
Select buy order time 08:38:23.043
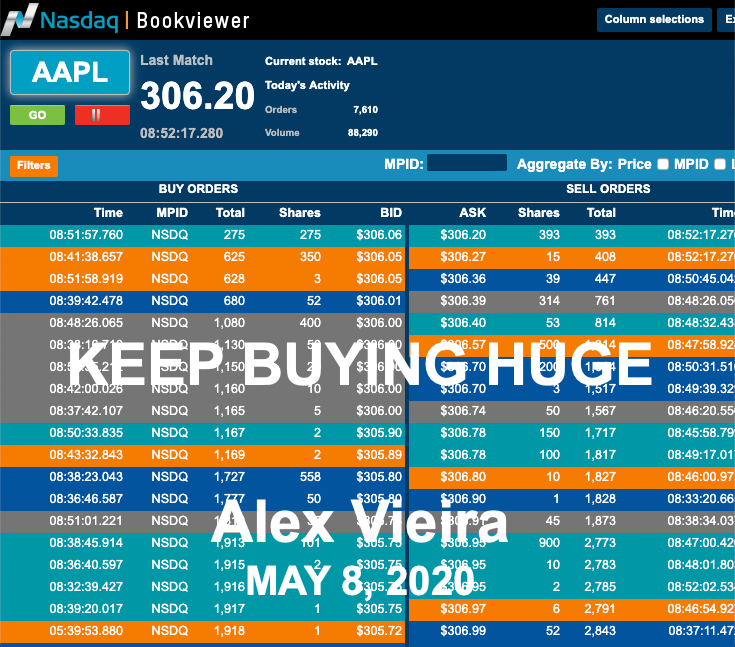click(x=86, y=477)
